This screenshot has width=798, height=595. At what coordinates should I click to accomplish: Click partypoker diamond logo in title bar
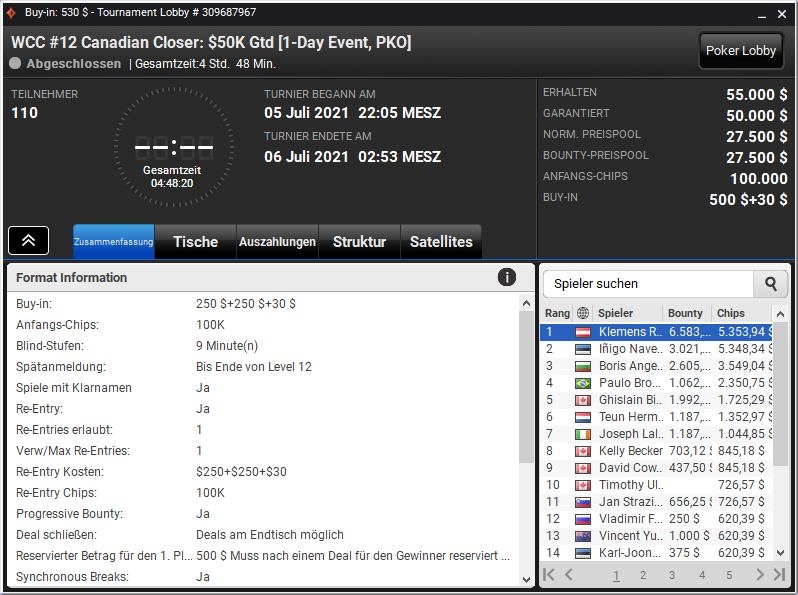point(11,13)
